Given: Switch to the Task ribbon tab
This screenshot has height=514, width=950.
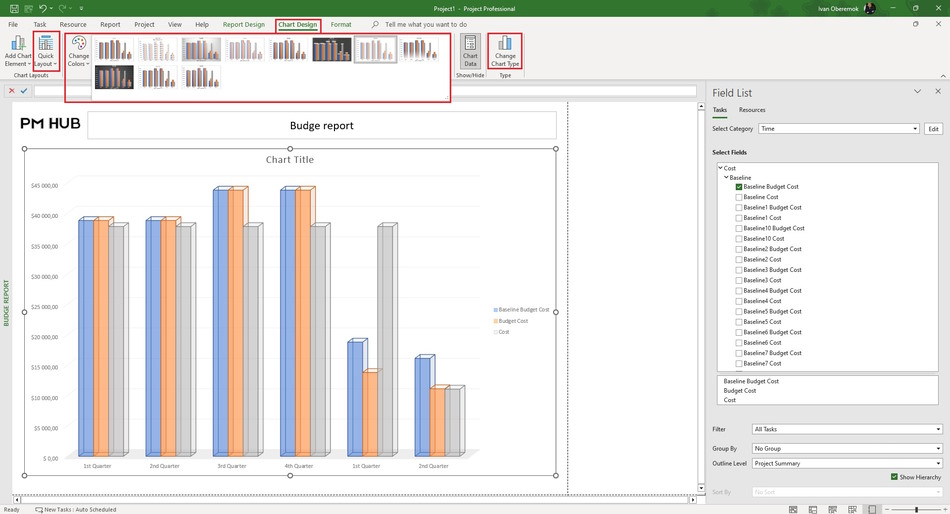Looking at the screenshot, I should tap(40, 24).
